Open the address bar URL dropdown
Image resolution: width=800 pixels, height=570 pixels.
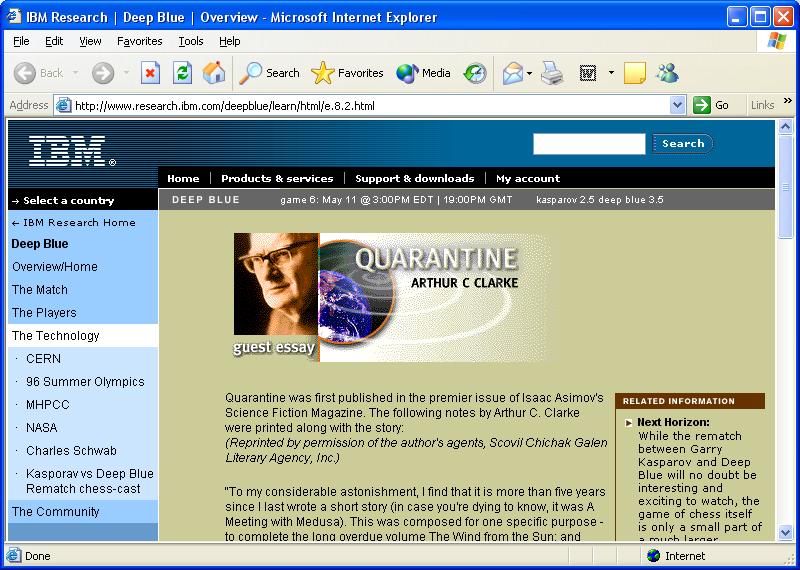[677, 105]
